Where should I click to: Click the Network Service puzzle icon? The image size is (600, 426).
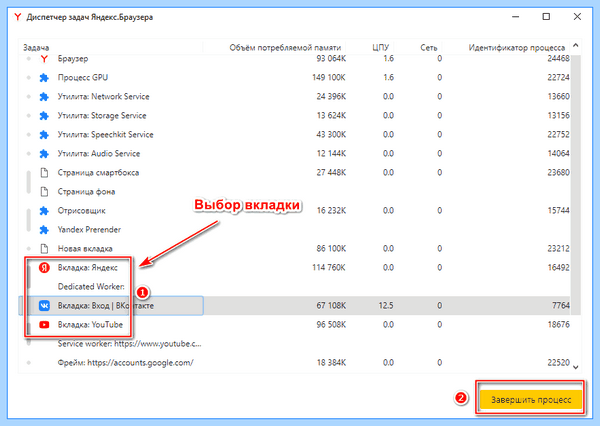click(x=44, y=97)
